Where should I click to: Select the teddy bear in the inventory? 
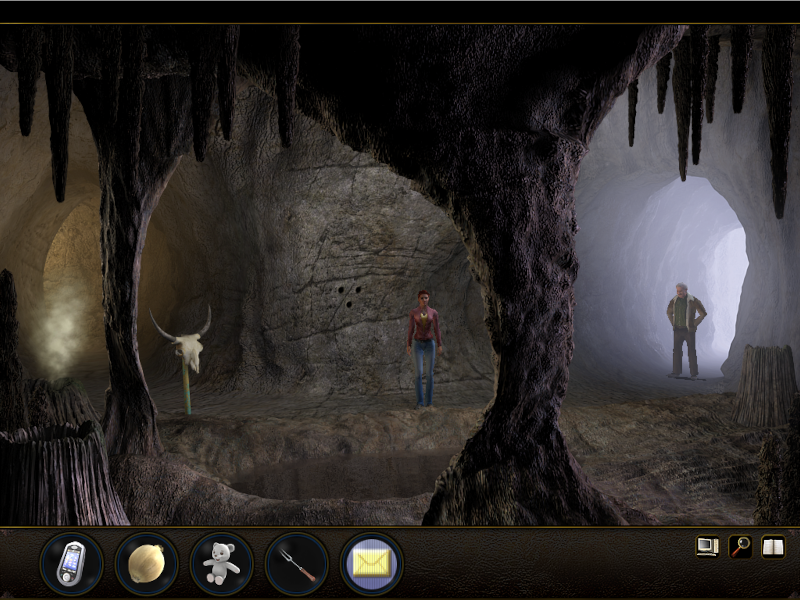point(218,563)
